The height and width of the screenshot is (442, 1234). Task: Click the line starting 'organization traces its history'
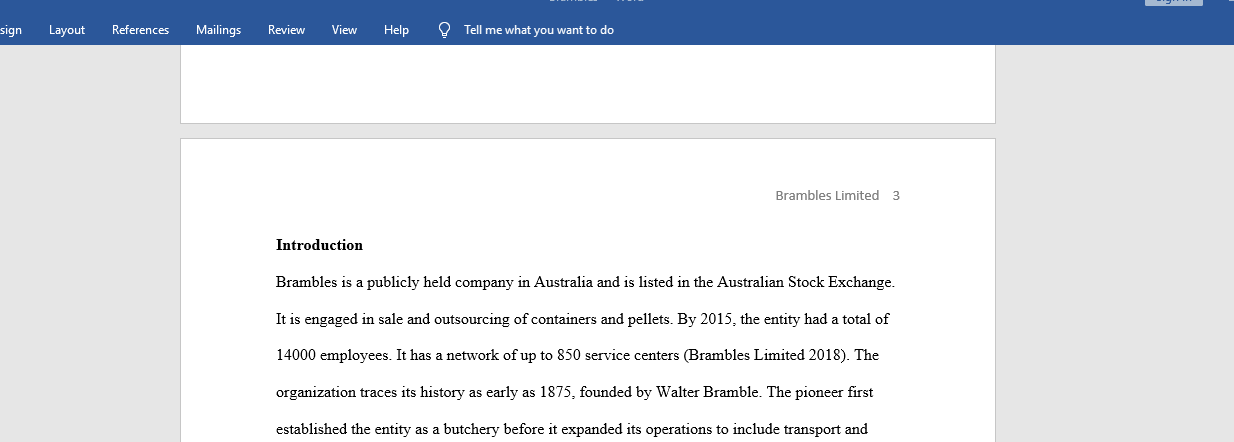click(574, 392)
